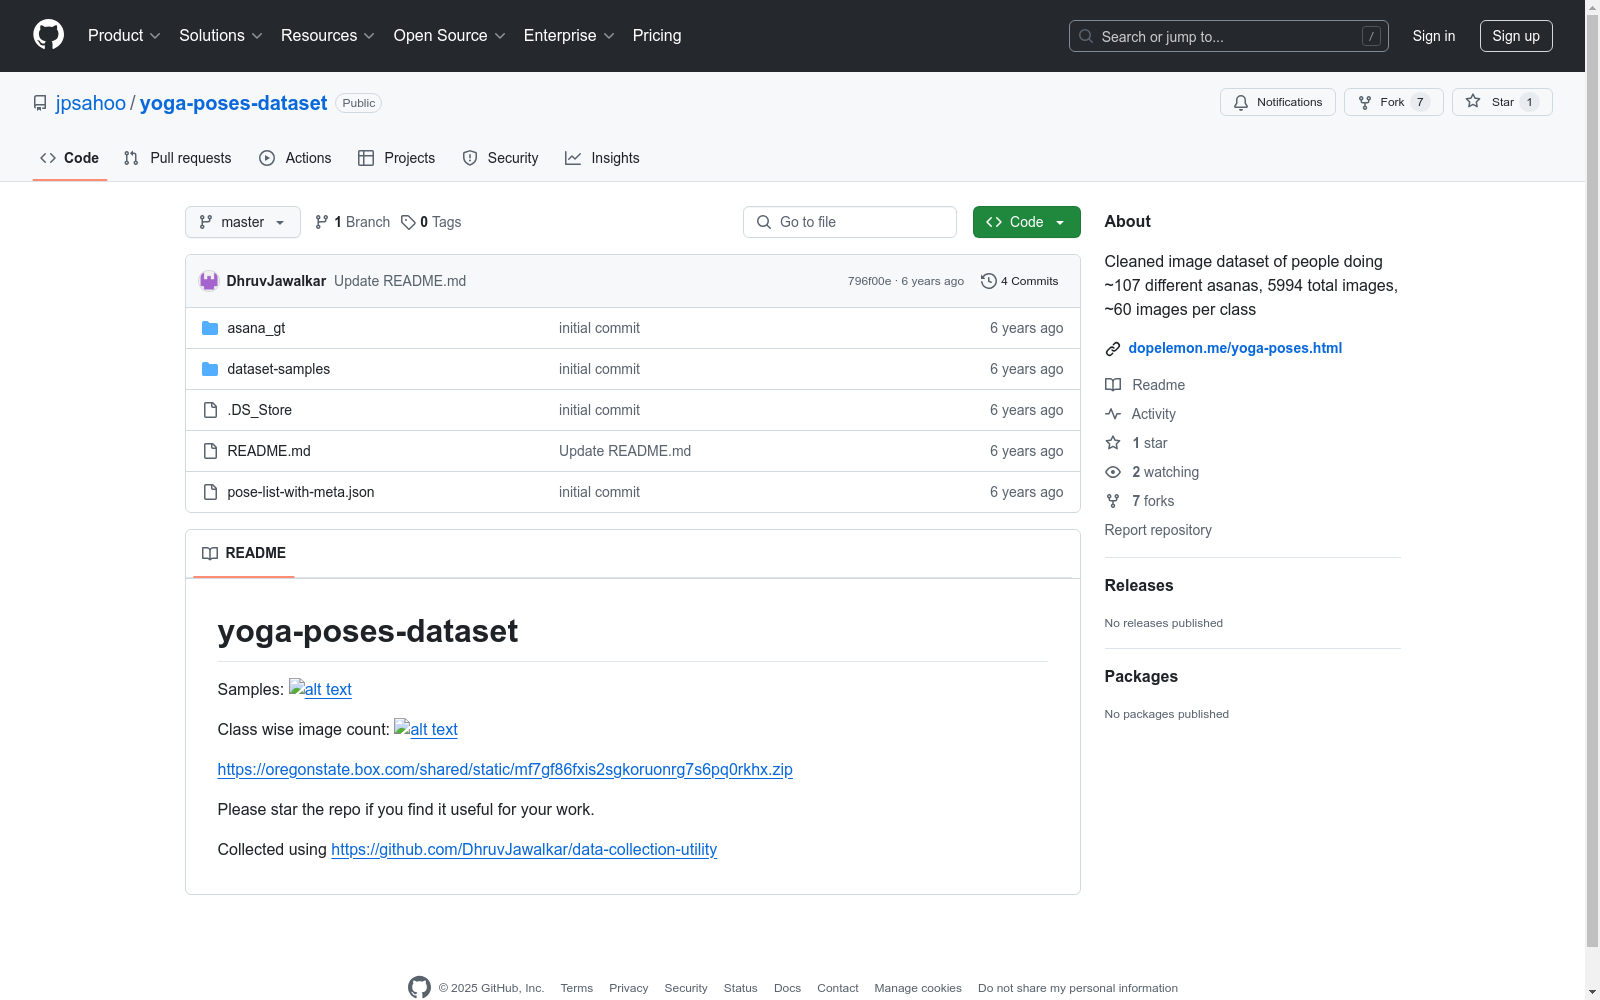Open the master branch selector
This screenshot has height=1000, width=1600.
[243, 222]
